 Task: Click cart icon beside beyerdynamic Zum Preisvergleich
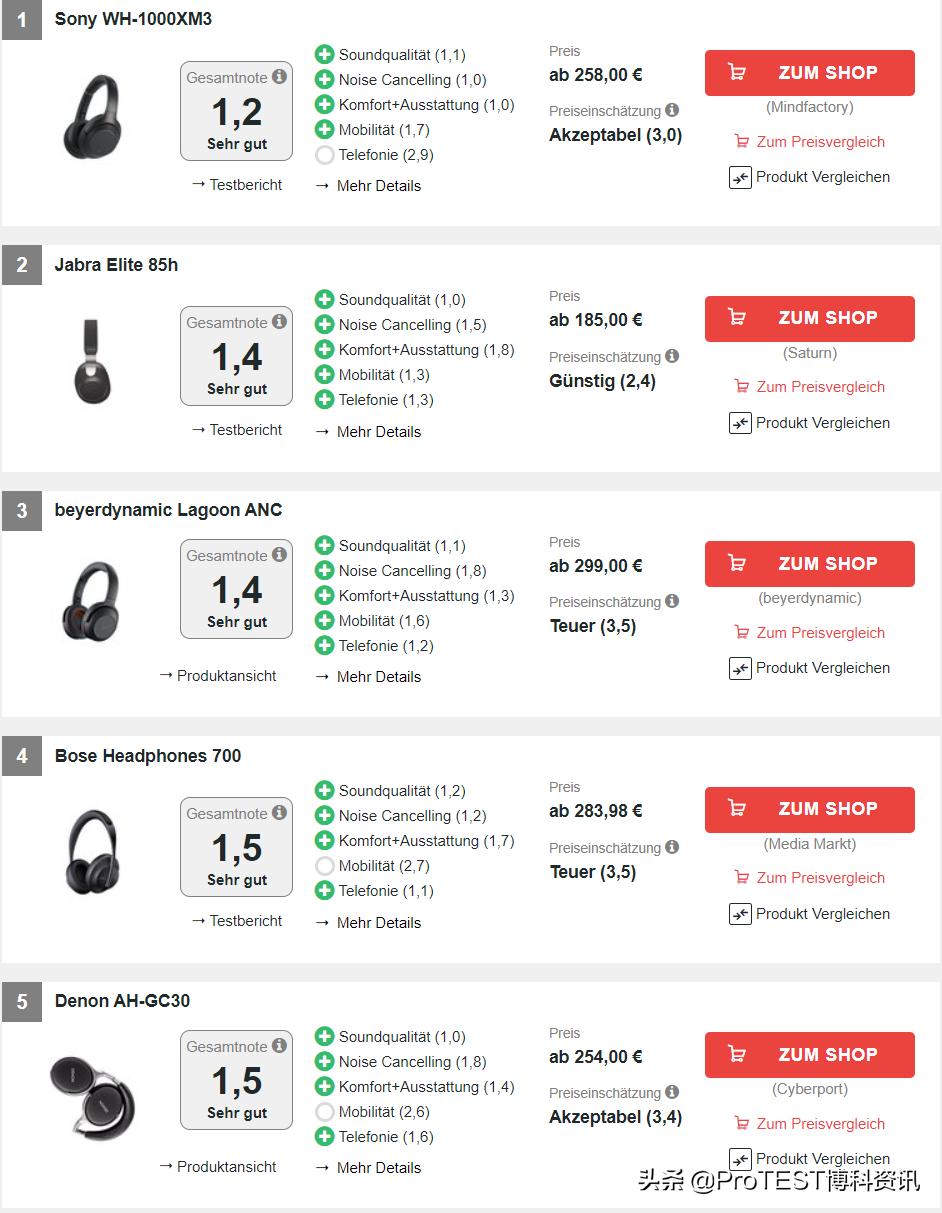[742, 632]
